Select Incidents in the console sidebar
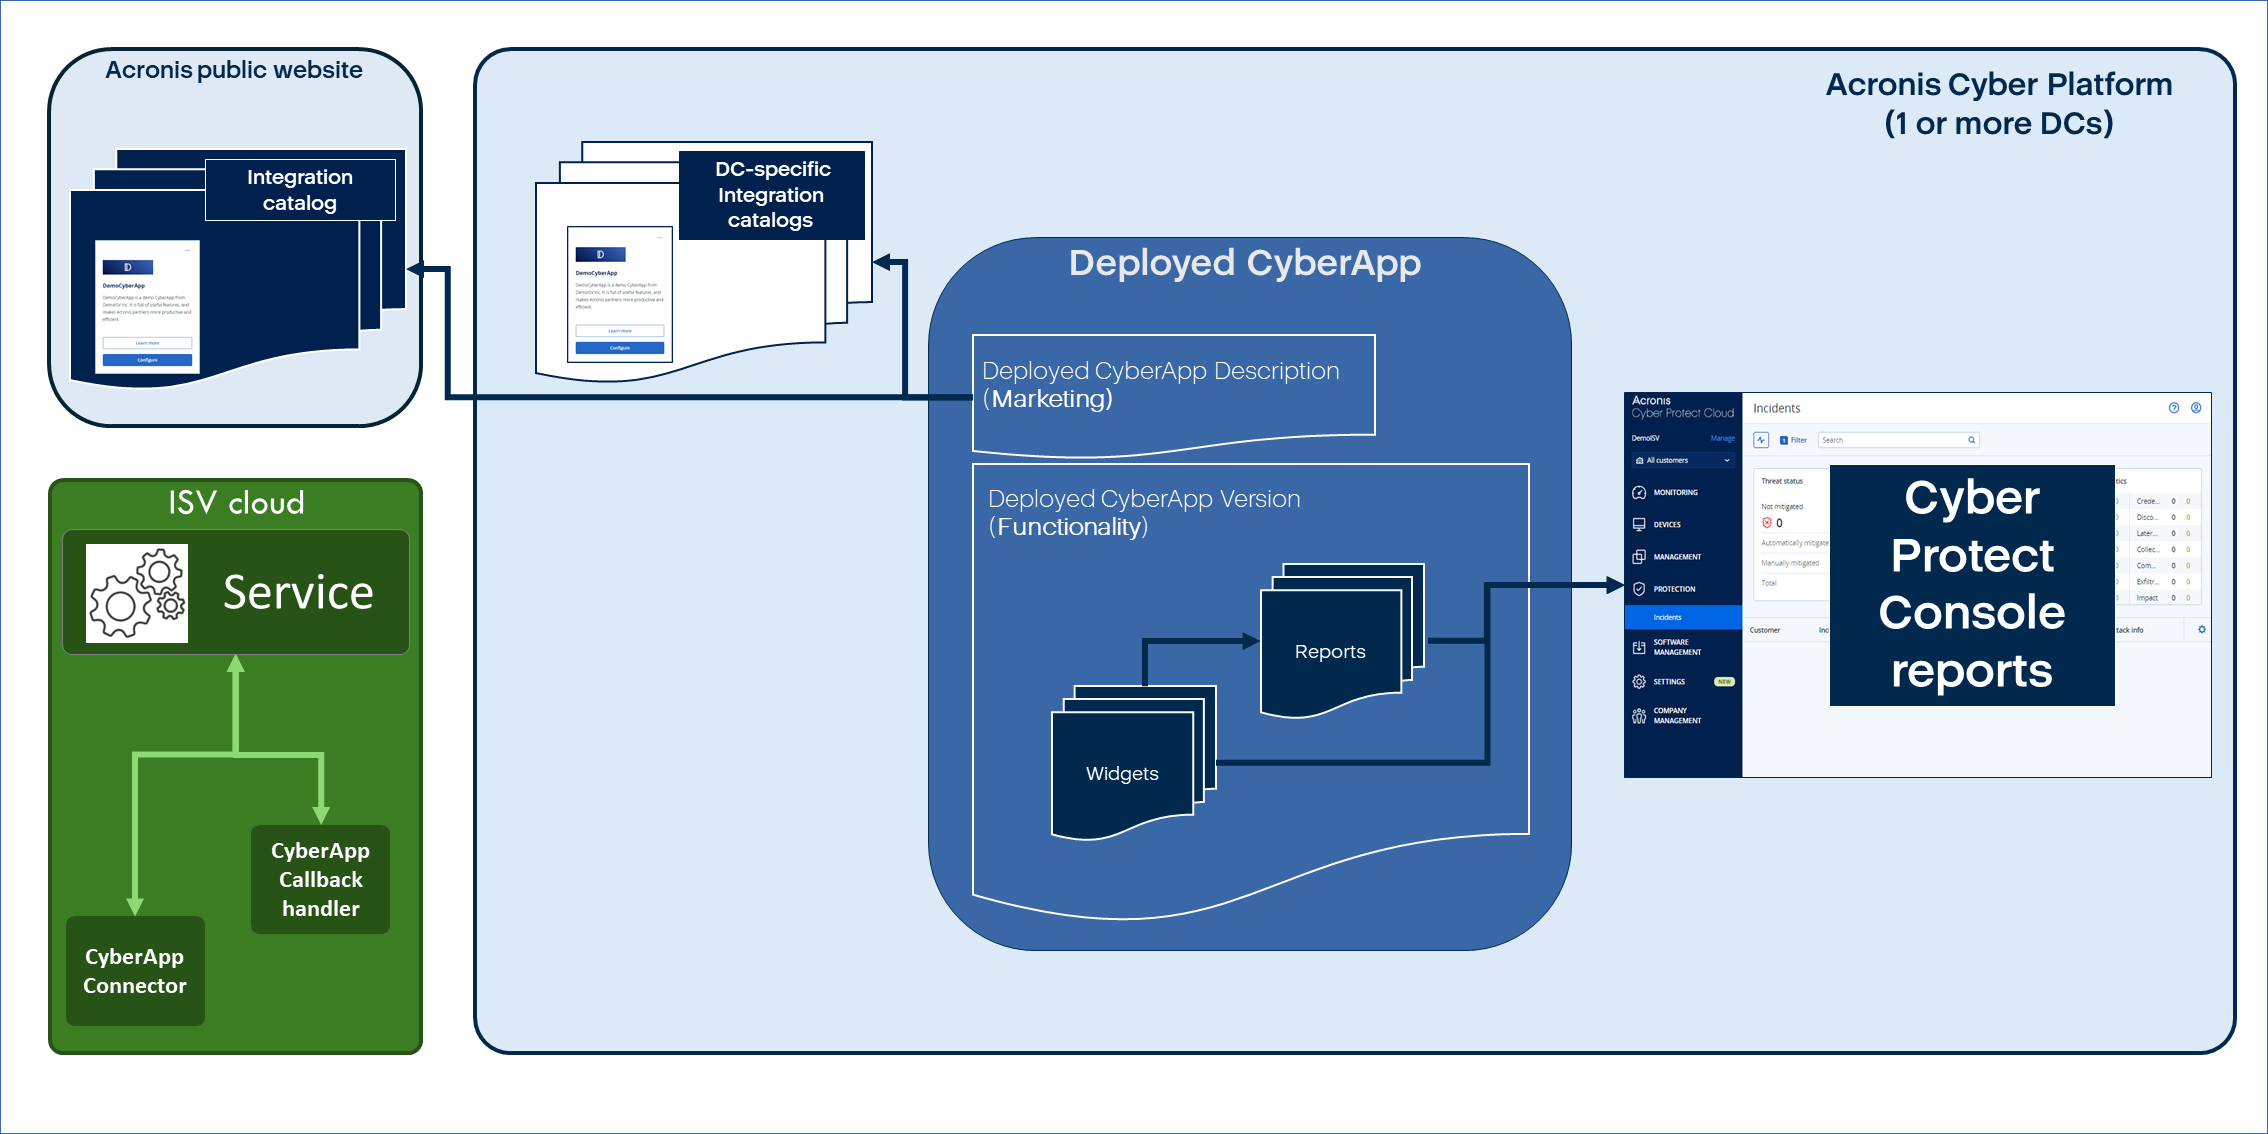This screenshot has width=2268, height=1134. 1683,617
